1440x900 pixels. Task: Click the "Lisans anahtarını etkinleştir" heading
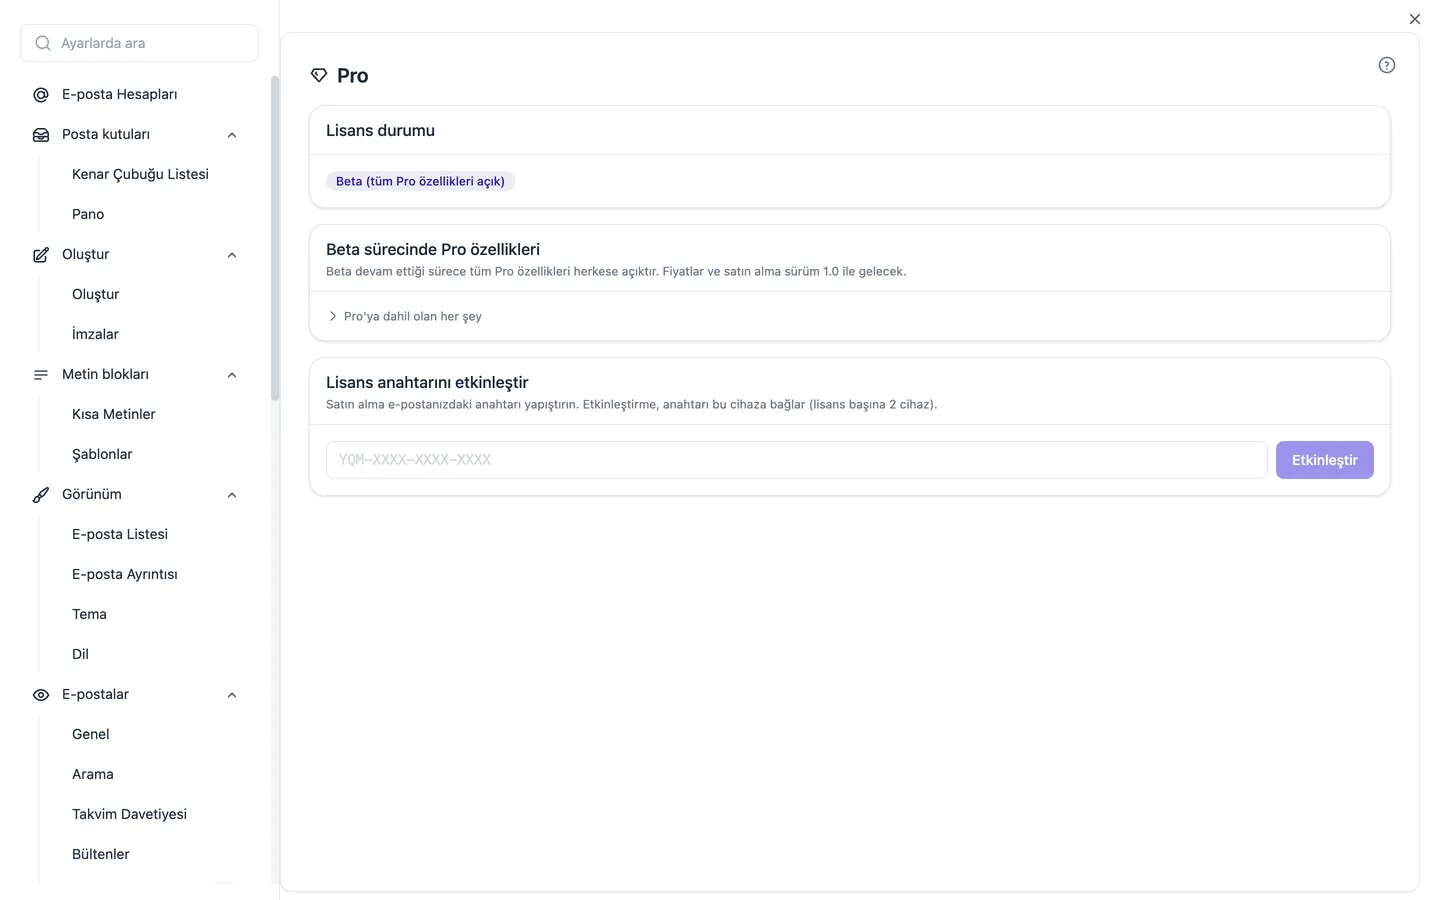[x=427, y=382]
